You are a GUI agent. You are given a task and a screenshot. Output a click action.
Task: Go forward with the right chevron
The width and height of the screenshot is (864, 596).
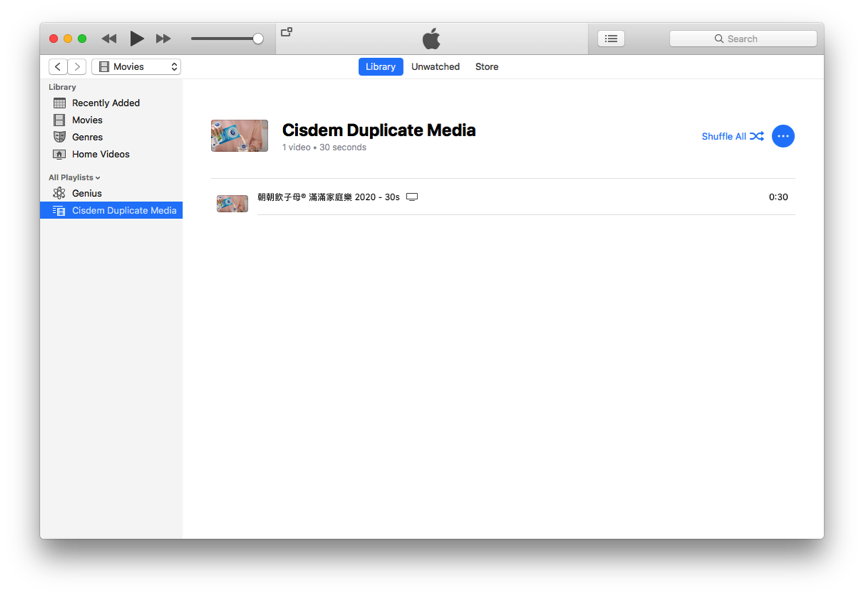[x=77, y=67]
